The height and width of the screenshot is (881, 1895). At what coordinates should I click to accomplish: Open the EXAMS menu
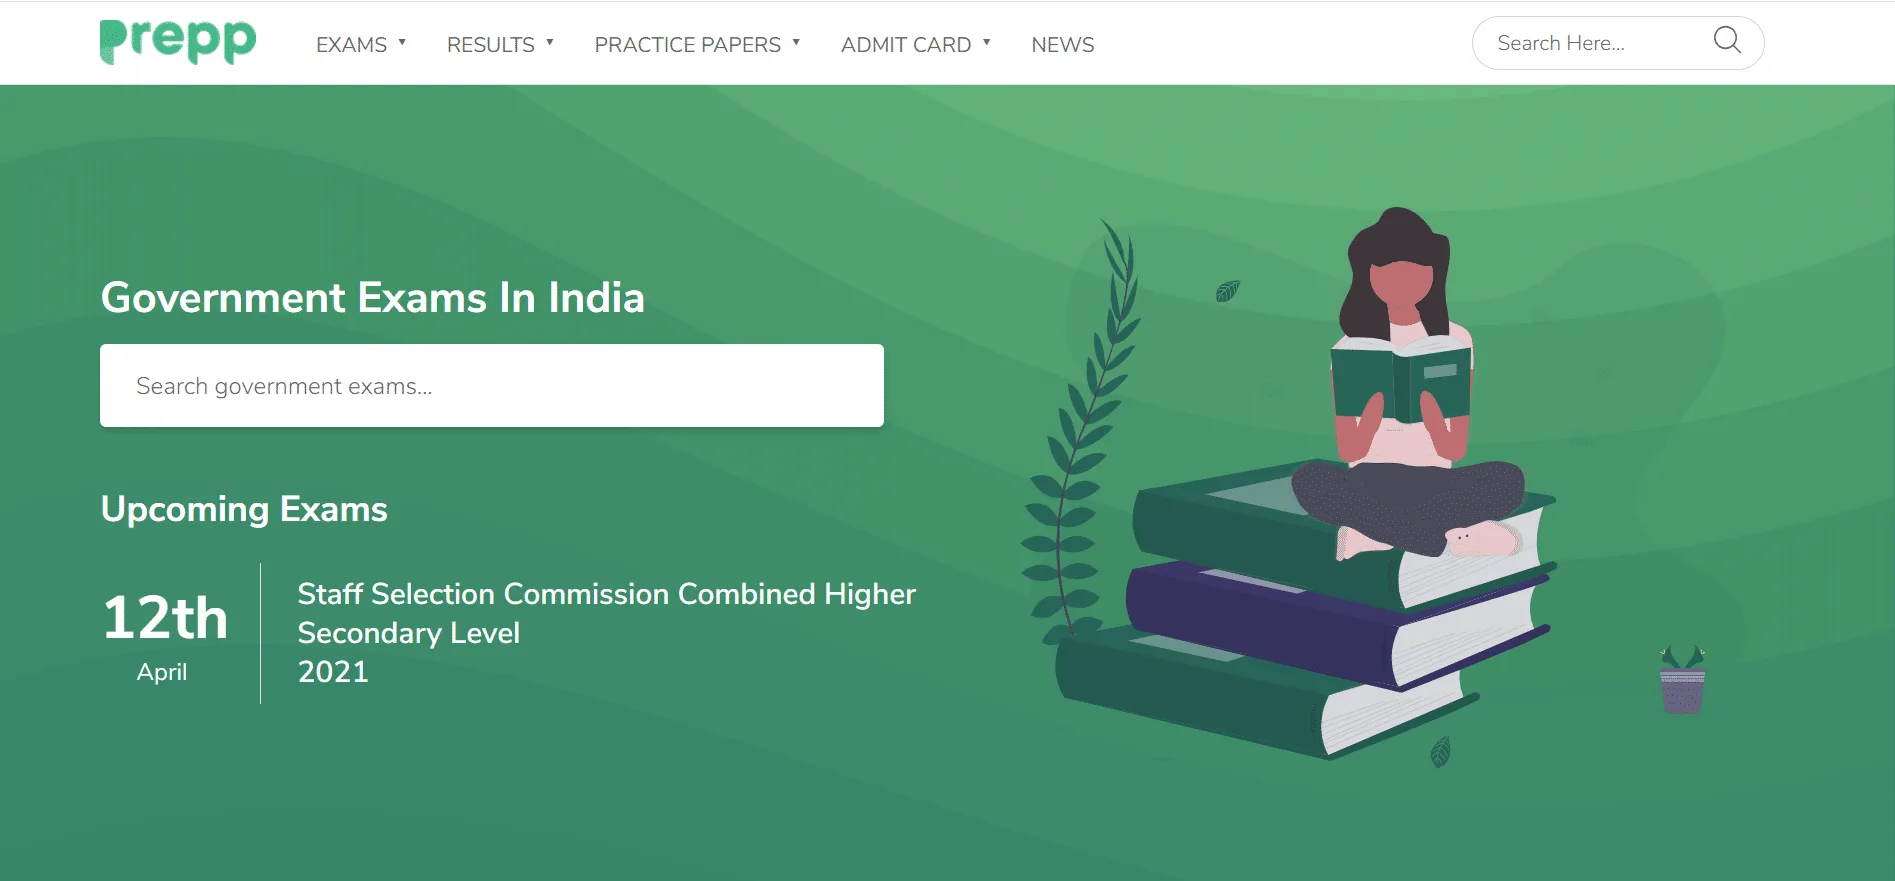351,44
